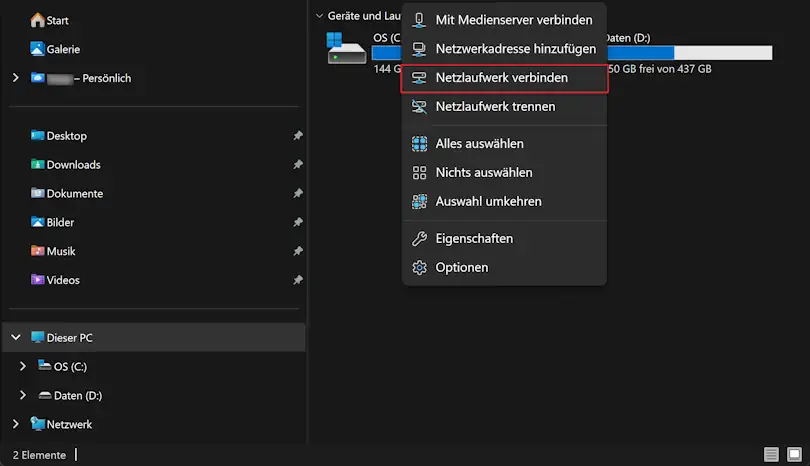Image resolution: width=810 pixels, height=466 pixels.
Task: Collapse the Dieser PC tree node
Action: (16, 337)
